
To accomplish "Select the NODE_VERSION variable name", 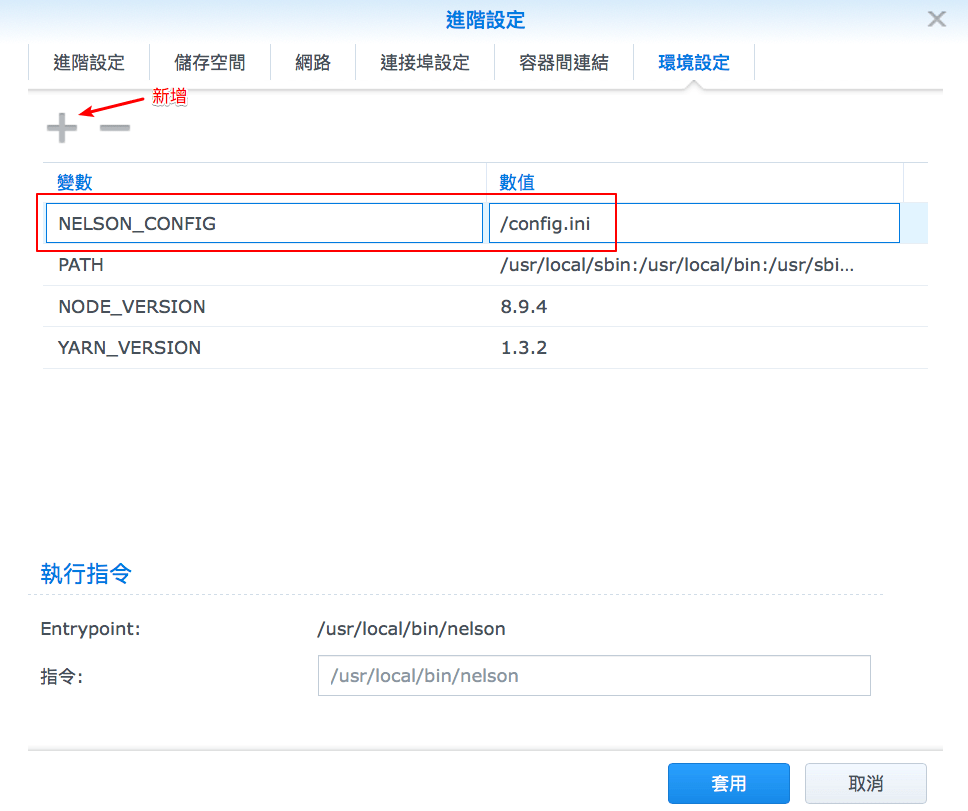I will click(131, 307).
